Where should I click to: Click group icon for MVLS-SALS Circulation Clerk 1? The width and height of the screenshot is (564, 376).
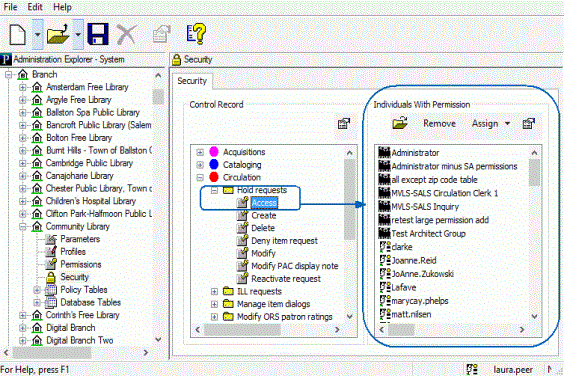(x=384, y=192)
